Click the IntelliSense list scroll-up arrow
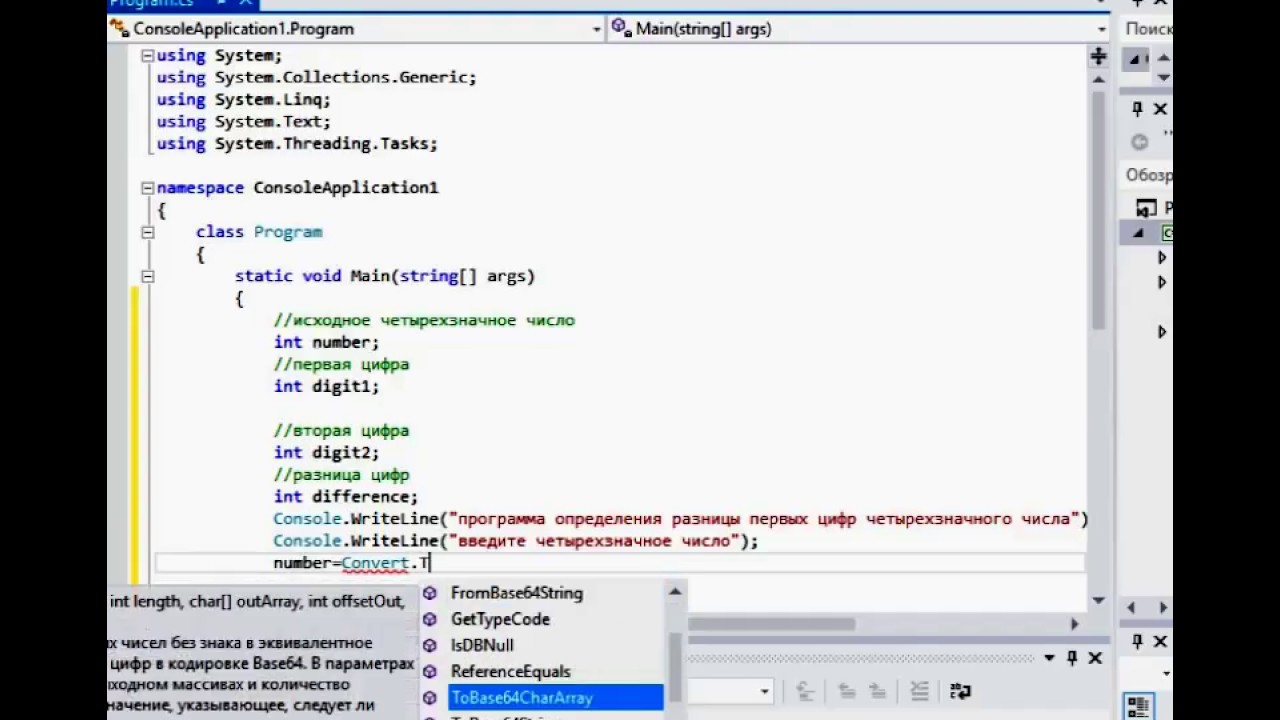Screen dimensions: 1280x720 point(675,592)
